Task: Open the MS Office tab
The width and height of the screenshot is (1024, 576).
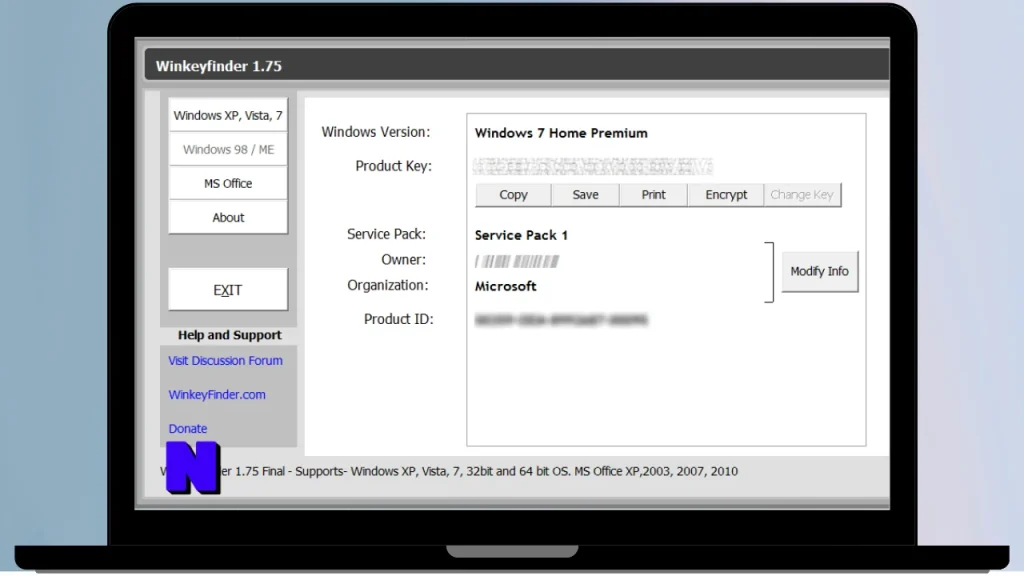Action: (228, 184)
